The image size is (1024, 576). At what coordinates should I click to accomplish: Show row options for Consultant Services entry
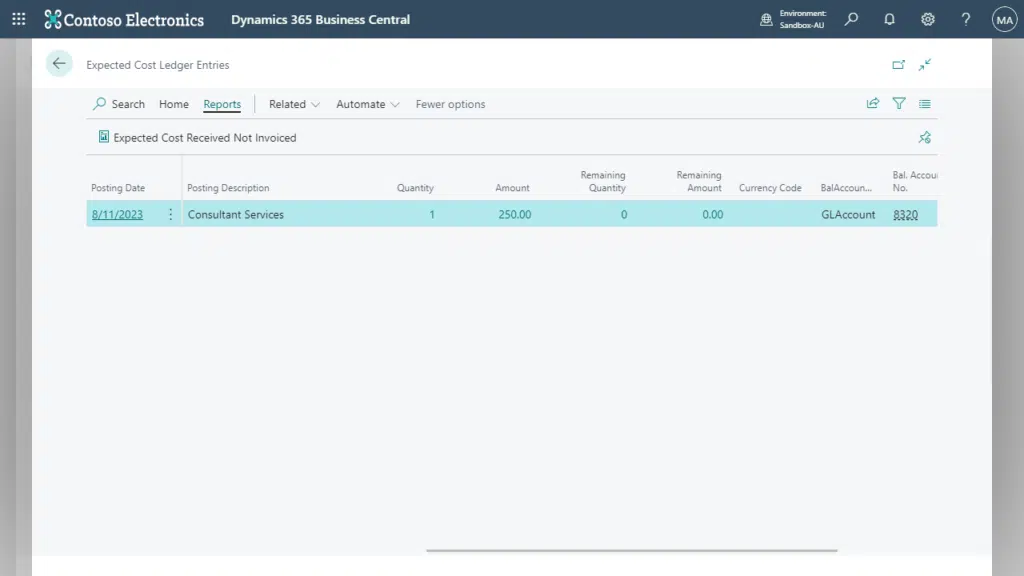(170, 215)
